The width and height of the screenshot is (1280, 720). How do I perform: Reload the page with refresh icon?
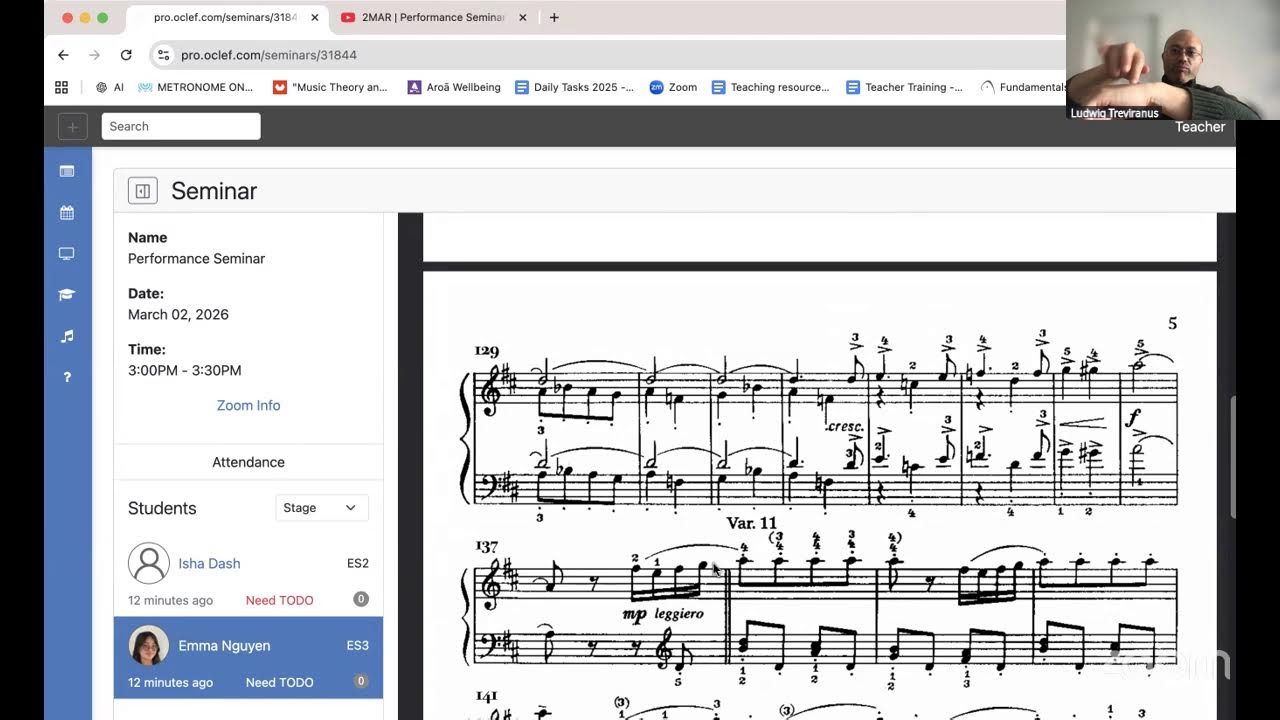126,55
